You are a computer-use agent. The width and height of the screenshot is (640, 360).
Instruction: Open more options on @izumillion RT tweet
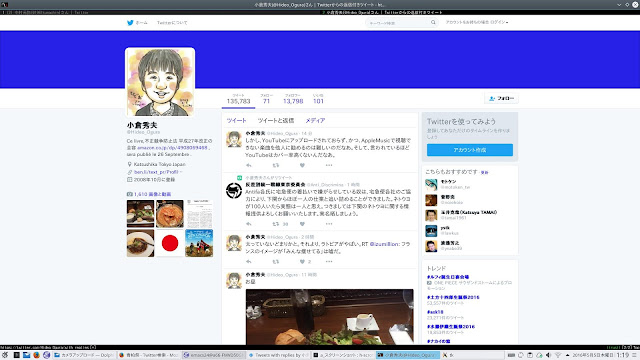coord(329,262)
